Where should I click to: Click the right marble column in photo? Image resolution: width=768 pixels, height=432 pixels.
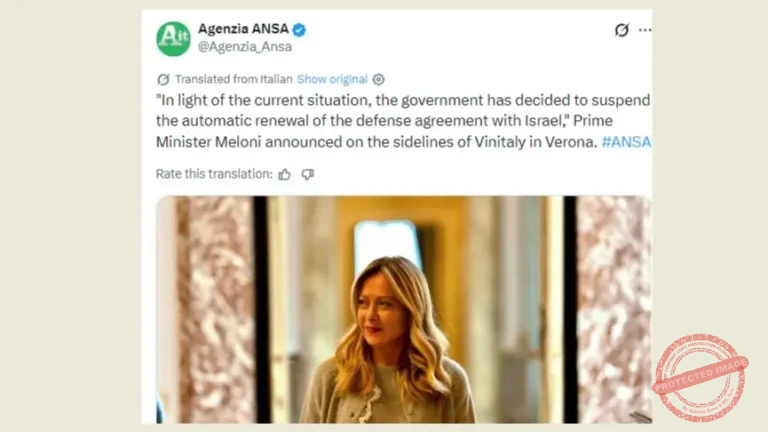click(613, 310)
